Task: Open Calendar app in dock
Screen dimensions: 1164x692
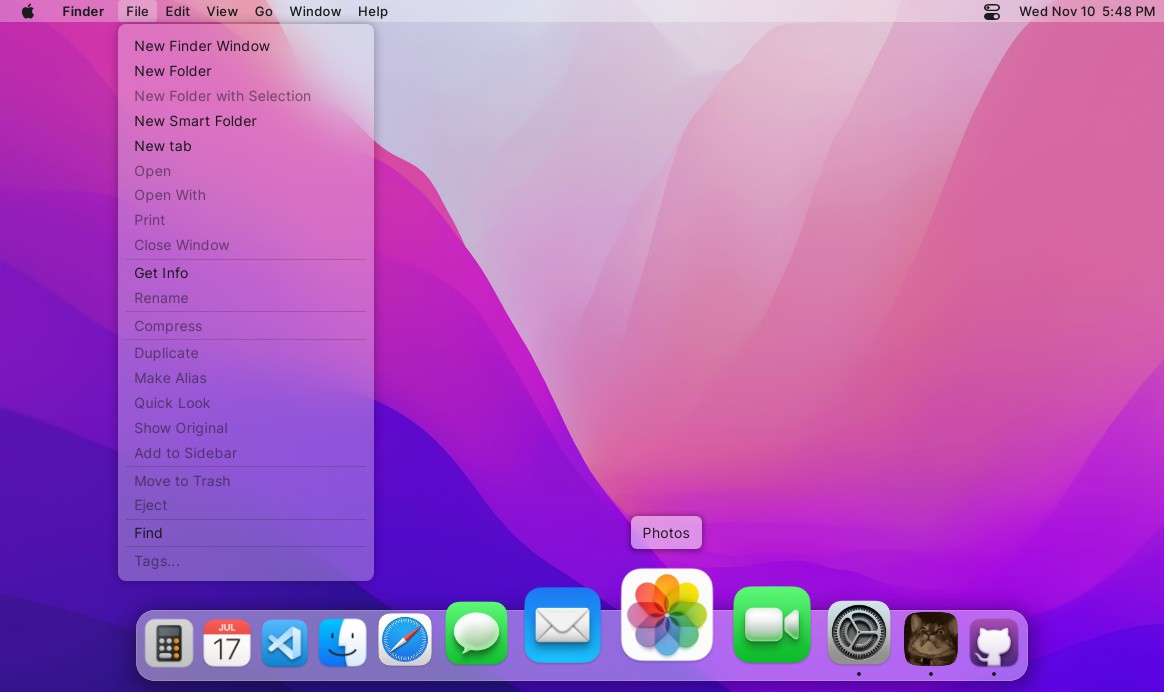Action: point(226,642)
